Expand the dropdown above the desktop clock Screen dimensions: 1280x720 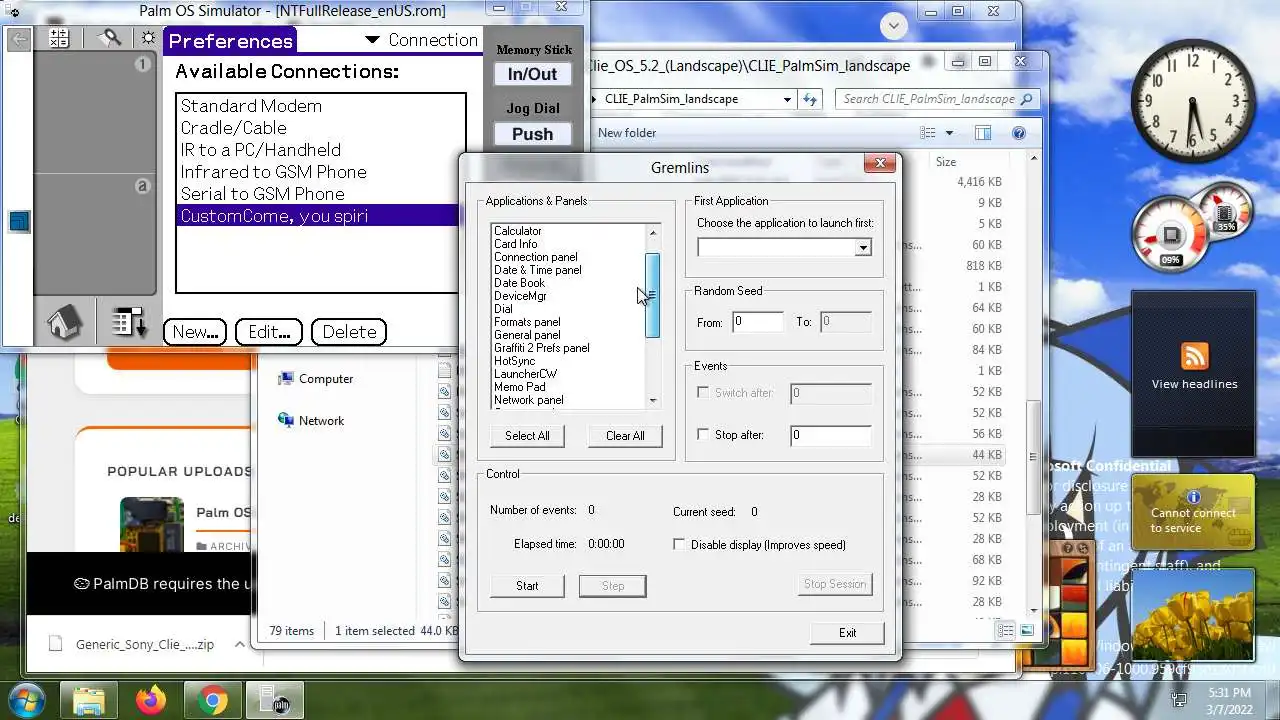coord(894,26)
